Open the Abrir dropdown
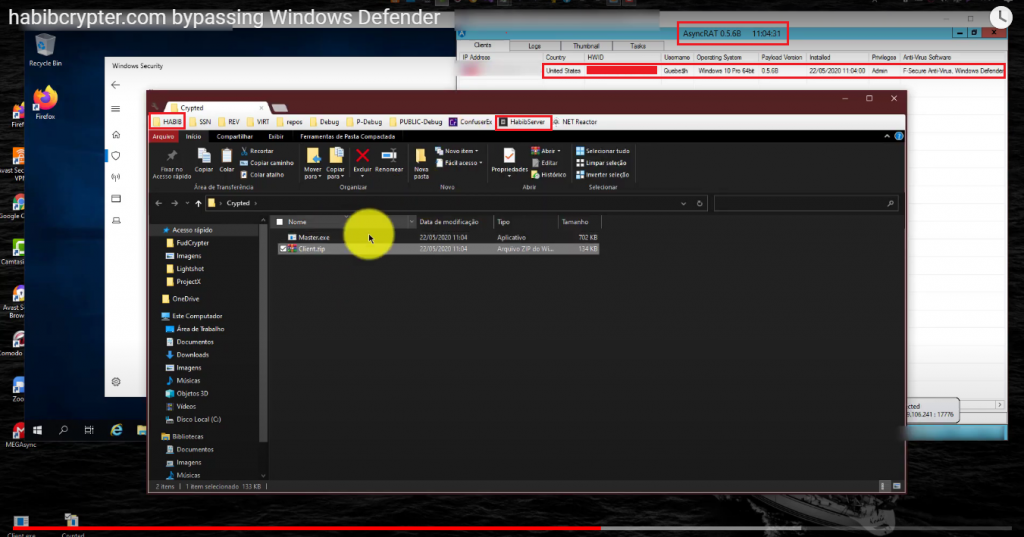This screenshot has height=537, width=1024. [546, 151]
